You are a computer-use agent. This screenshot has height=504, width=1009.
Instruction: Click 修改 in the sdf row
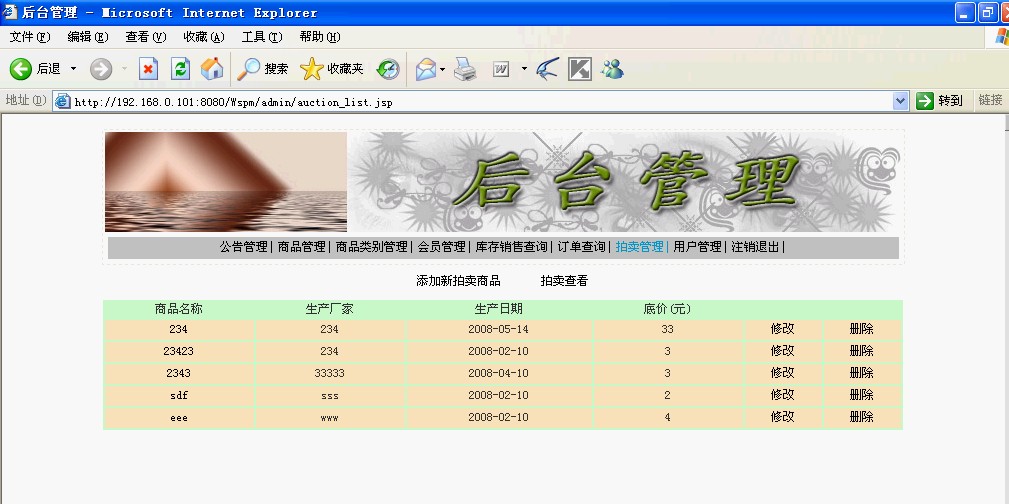[782, 395]
